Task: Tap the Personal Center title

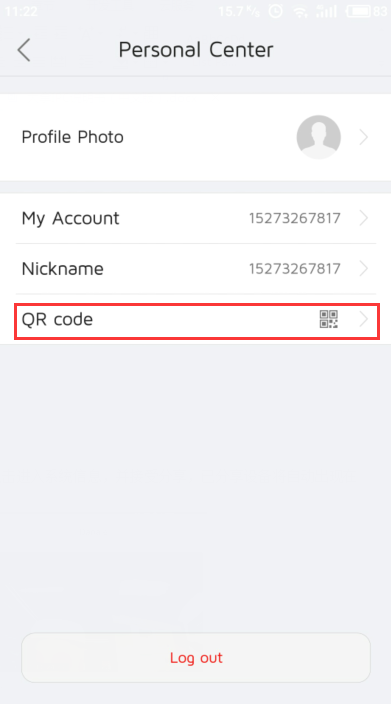Action: click(196, 49)
